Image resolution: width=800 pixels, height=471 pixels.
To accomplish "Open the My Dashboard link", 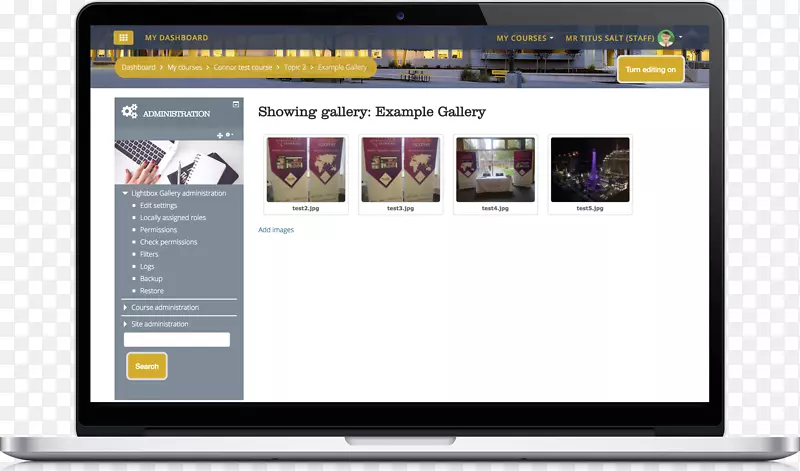I will (x=177, y=38).
